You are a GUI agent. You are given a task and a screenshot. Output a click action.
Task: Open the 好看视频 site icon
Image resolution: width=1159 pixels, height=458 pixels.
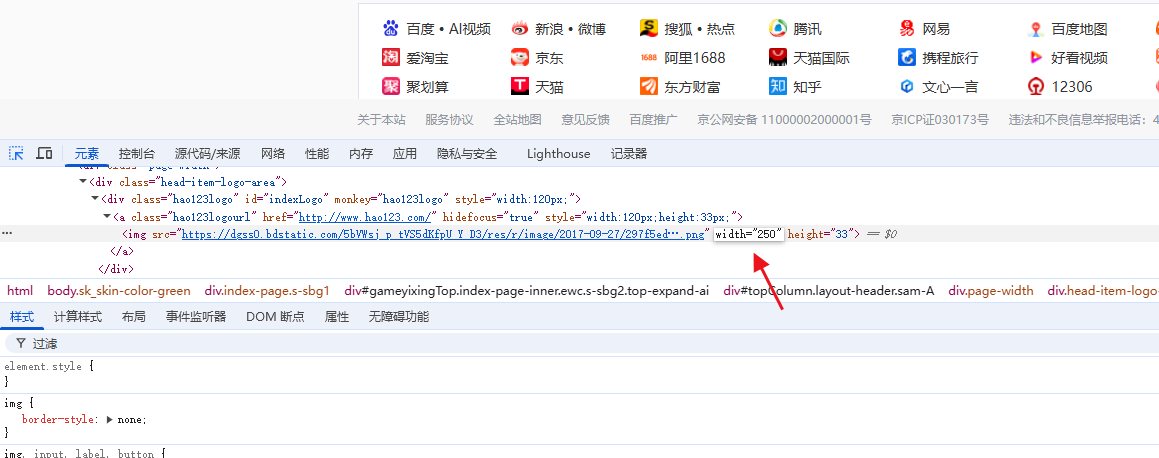[1036, 58]
